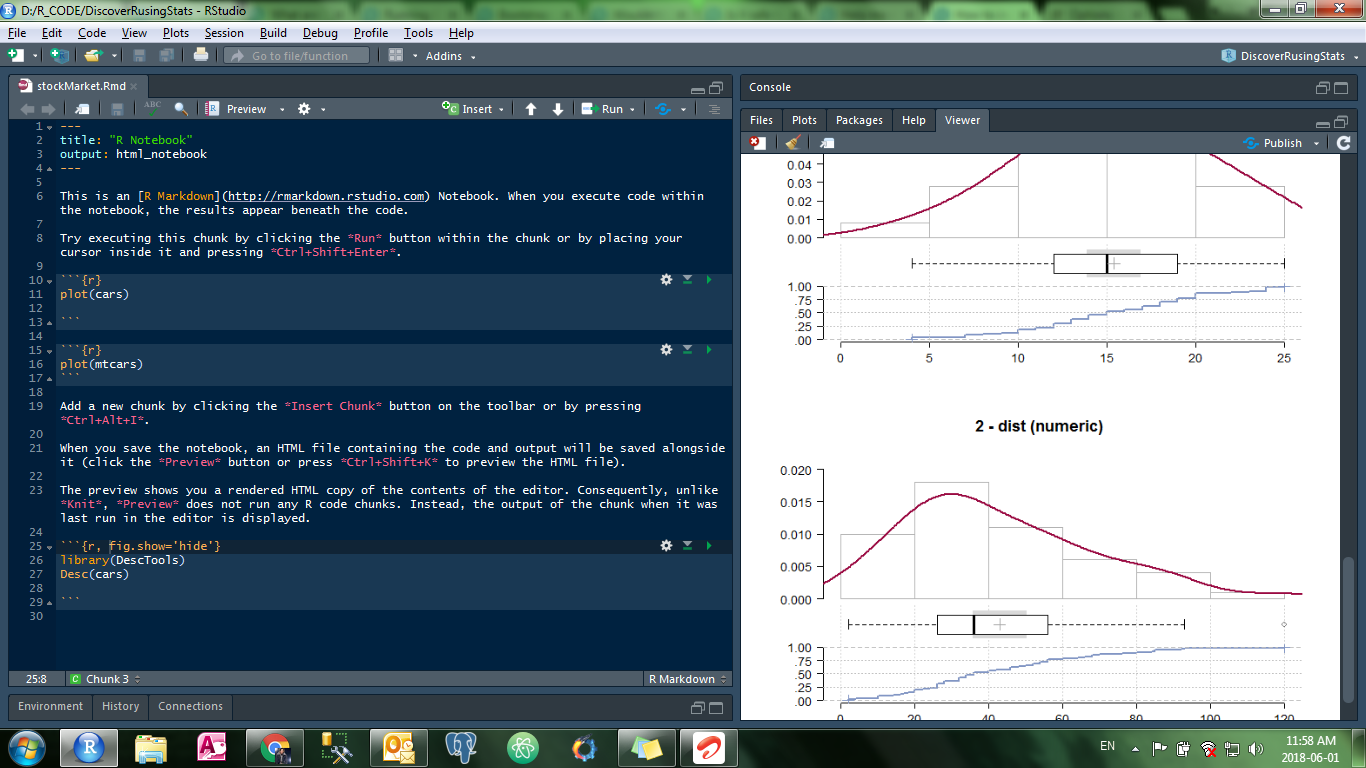The height and width of the screenshot is (768, 1366).
Task: Create a new project via toolbar icon
Action: (61, 55)
